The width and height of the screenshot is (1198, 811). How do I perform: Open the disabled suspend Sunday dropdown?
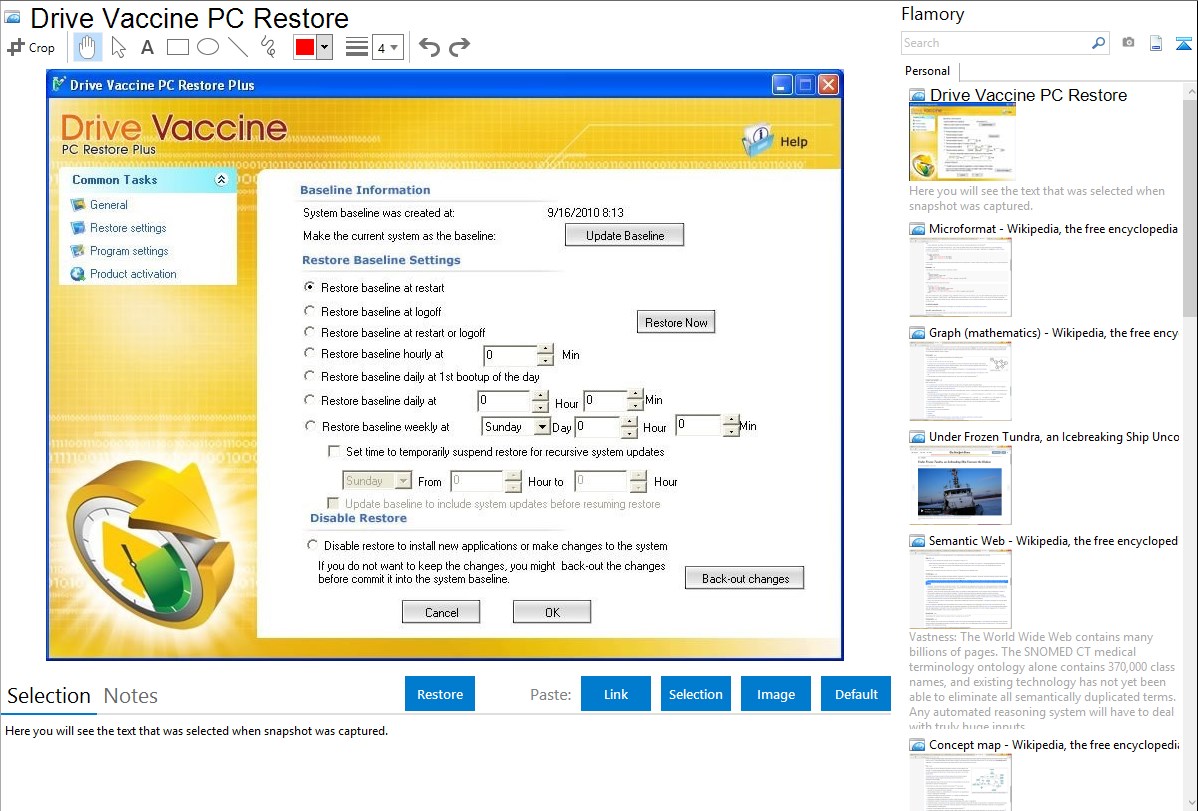pos(403,481)
